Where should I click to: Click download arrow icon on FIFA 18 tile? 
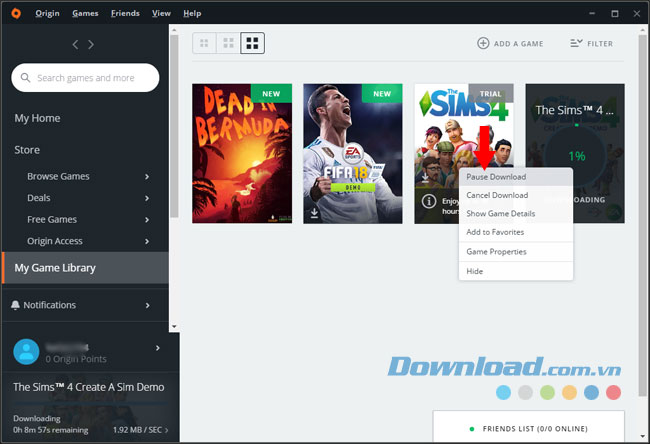point(316,212)
